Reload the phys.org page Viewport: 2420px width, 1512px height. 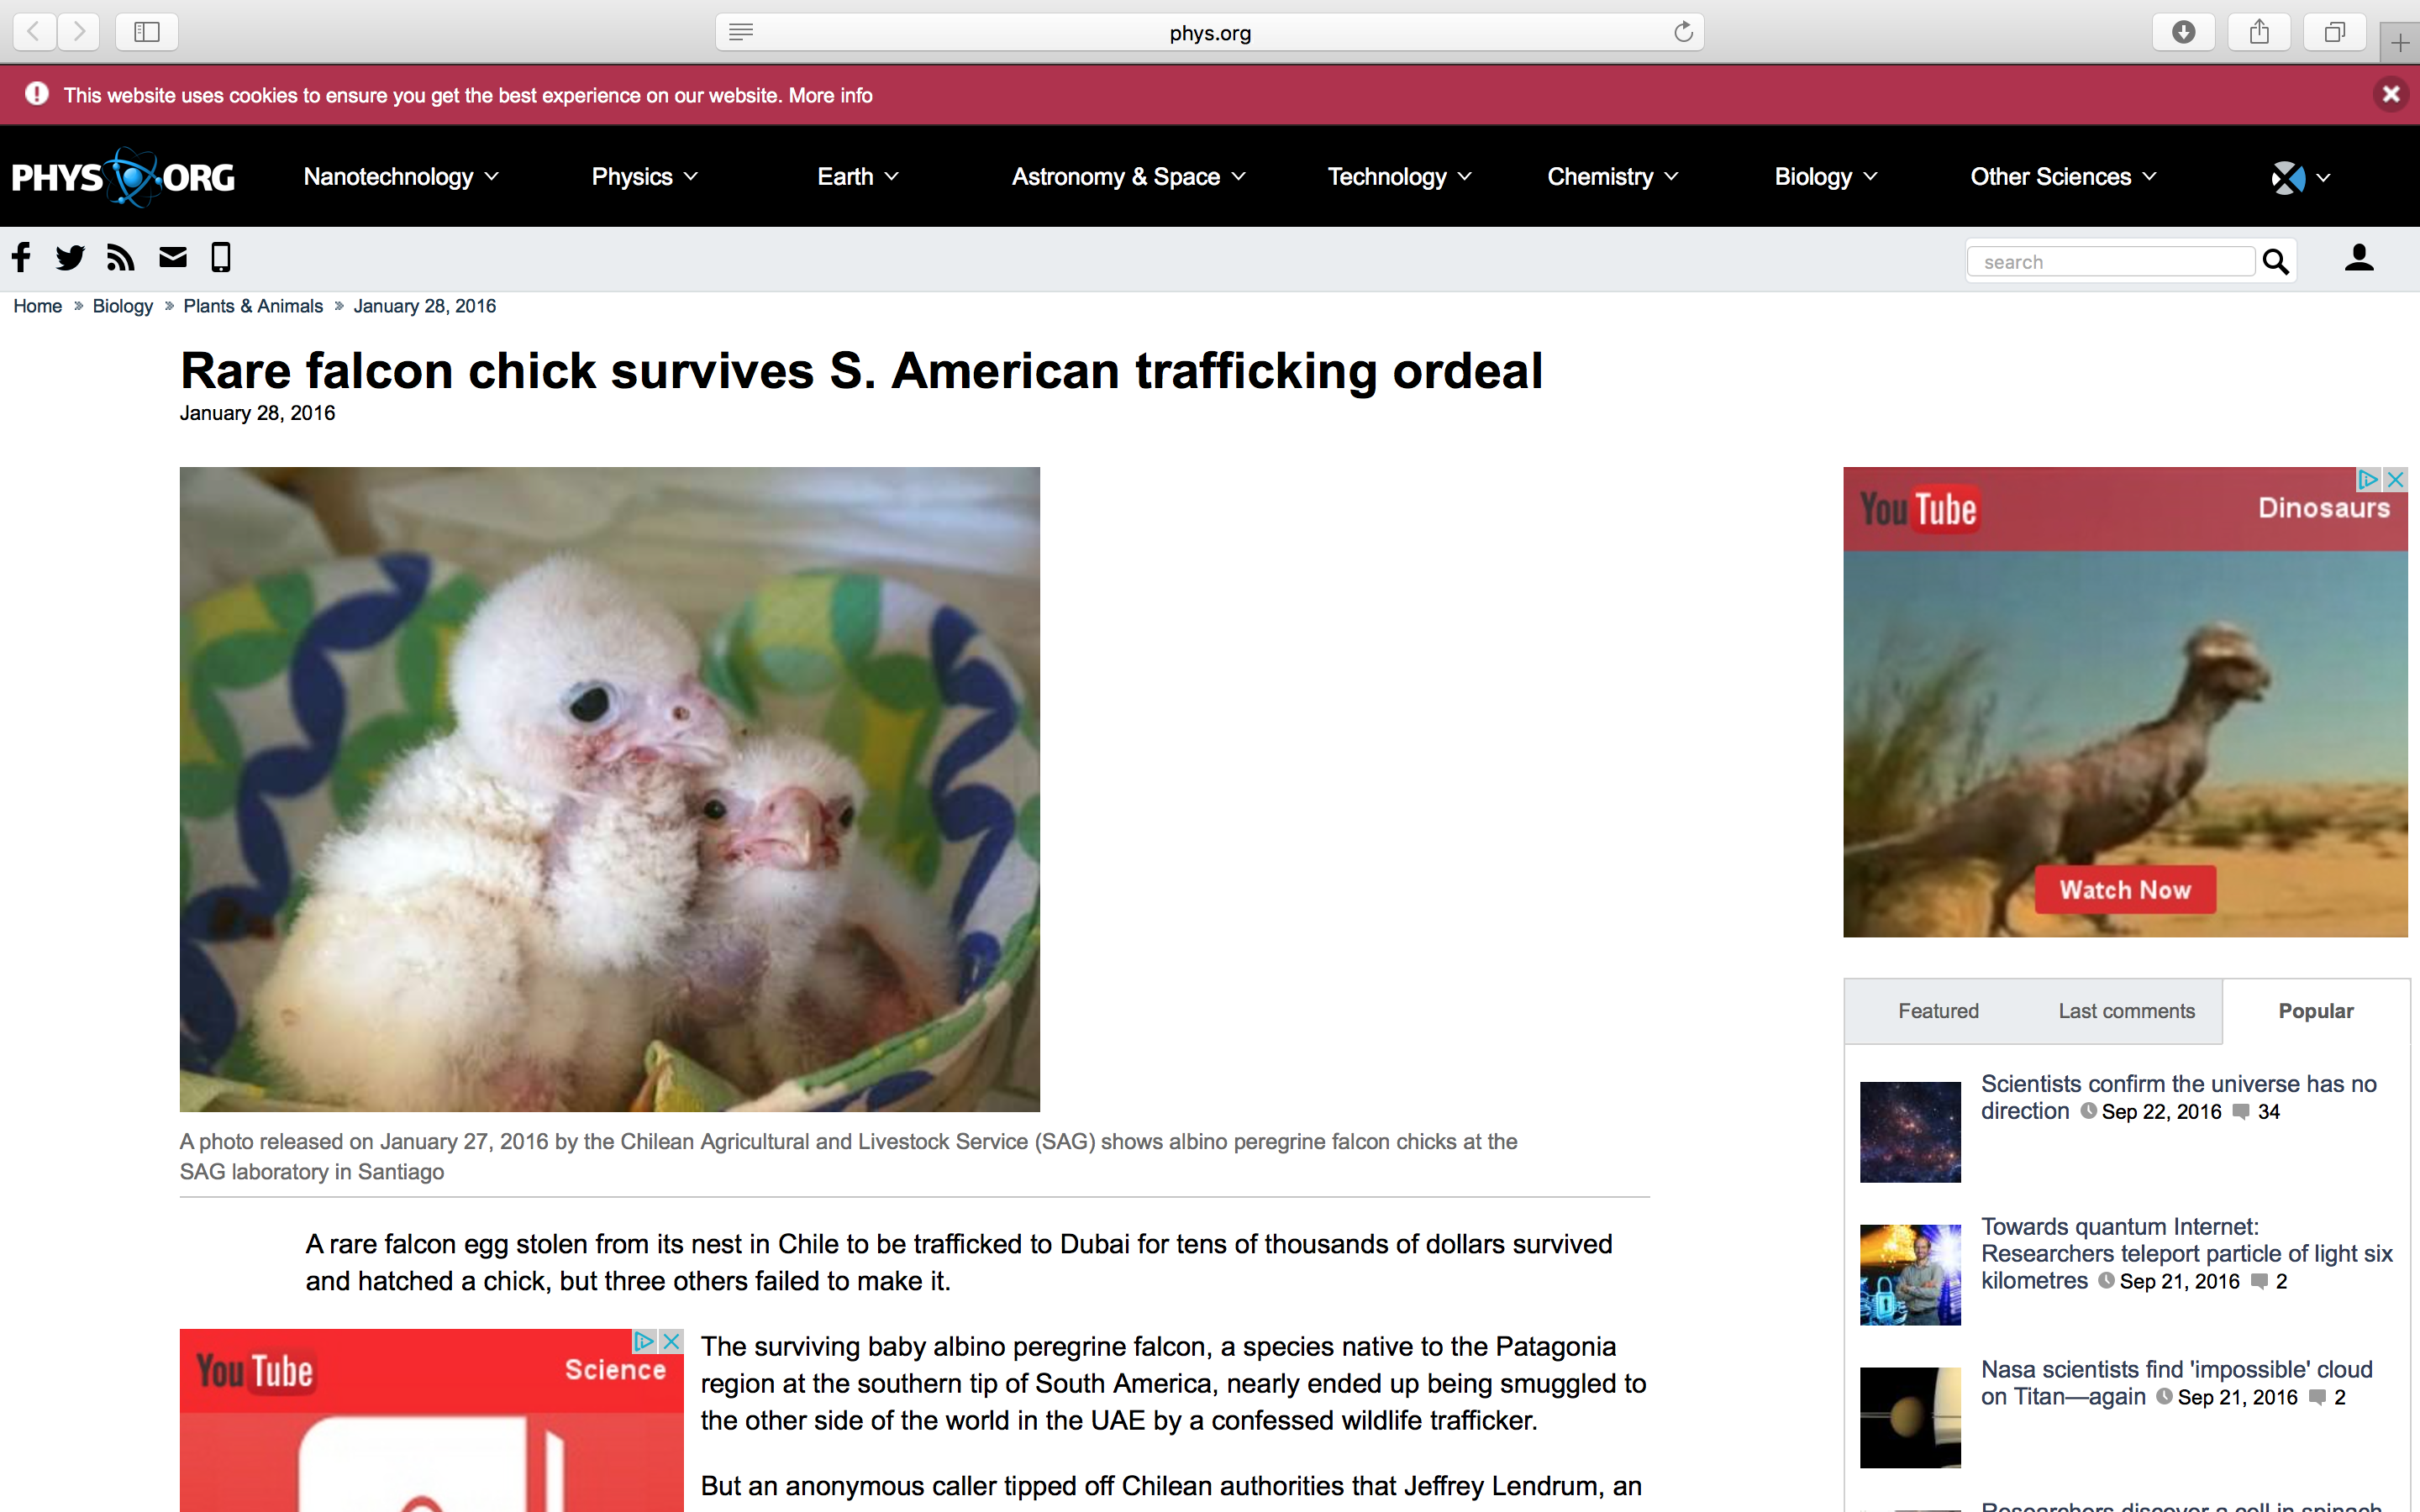1683,32
